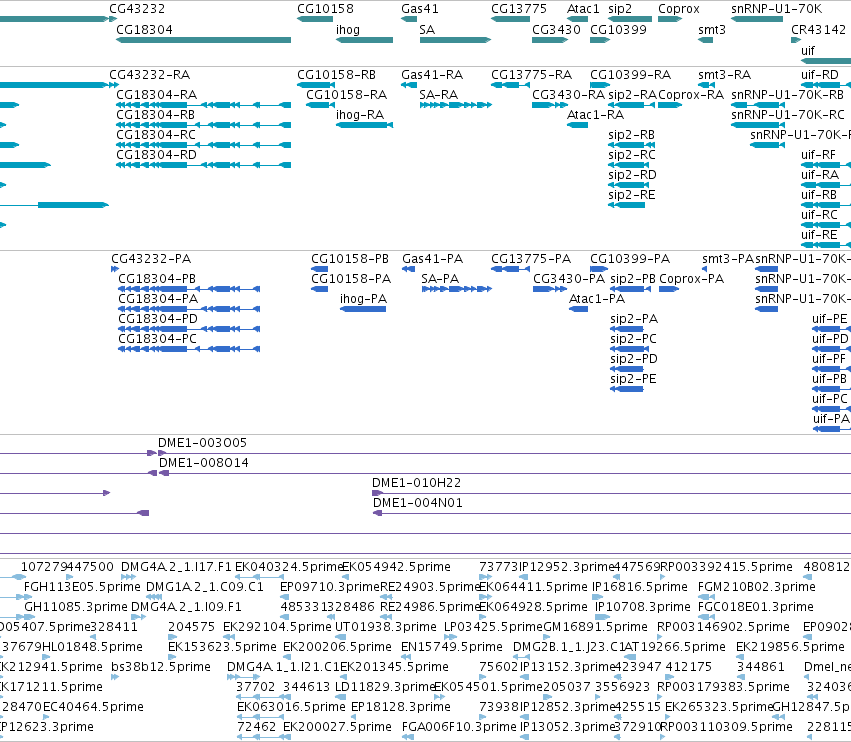Click the CG43232-RA transcript label
The width and height of the screenshot is (851, 742).
click(x=149, y=75)
